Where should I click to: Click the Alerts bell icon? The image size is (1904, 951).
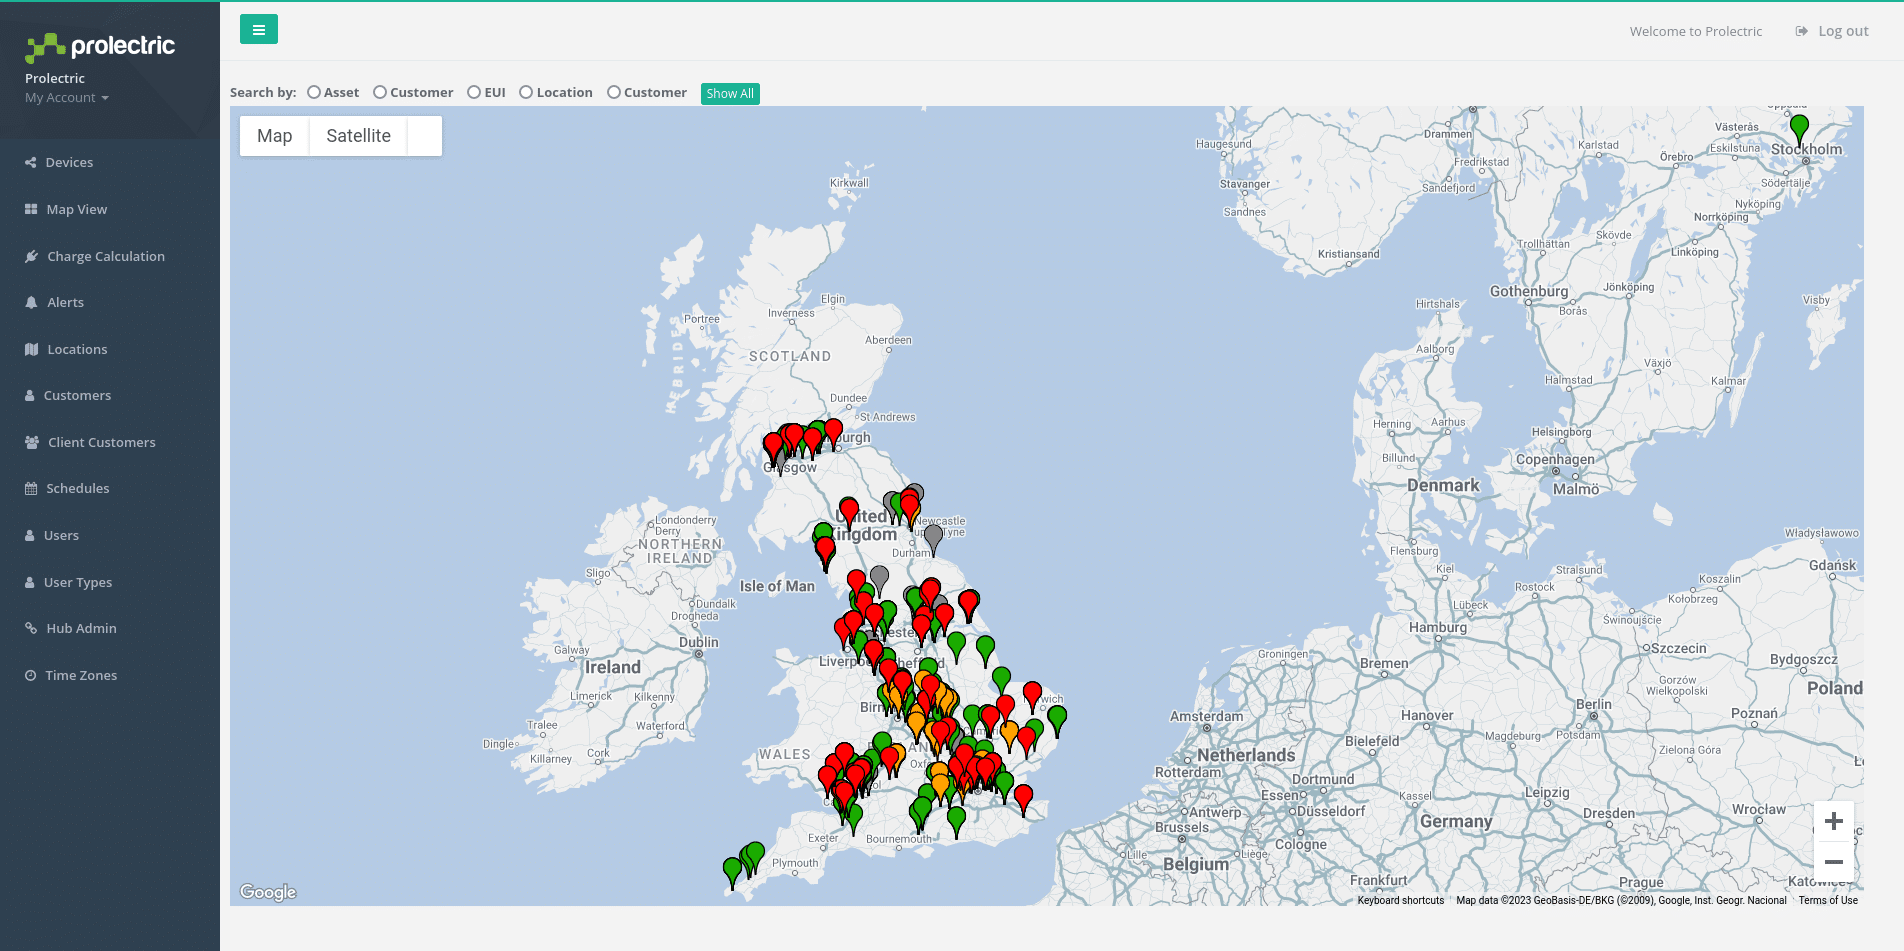[x=31, y=302]
